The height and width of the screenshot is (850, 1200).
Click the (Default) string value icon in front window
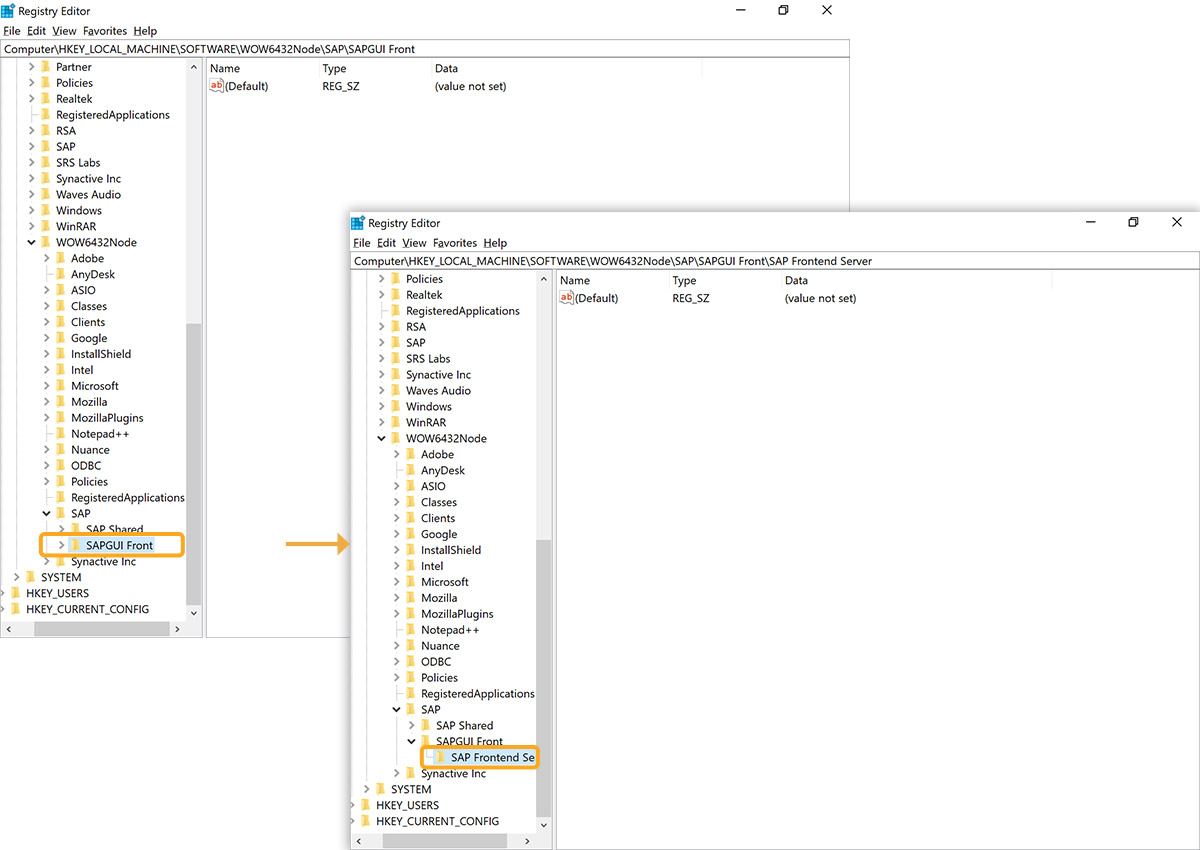tap(566, 298)
